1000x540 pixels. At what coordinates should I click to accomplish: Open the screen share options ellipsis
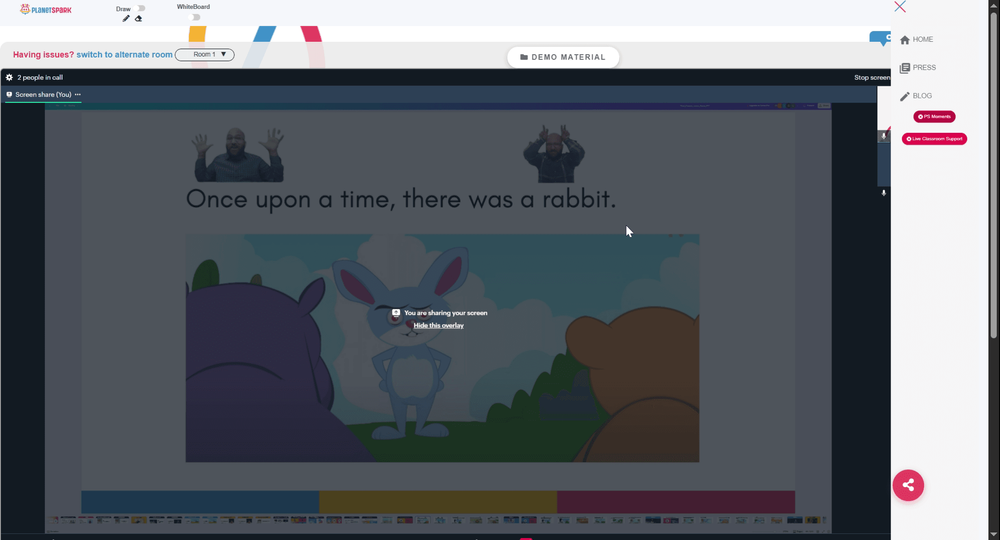coord(78,94)
